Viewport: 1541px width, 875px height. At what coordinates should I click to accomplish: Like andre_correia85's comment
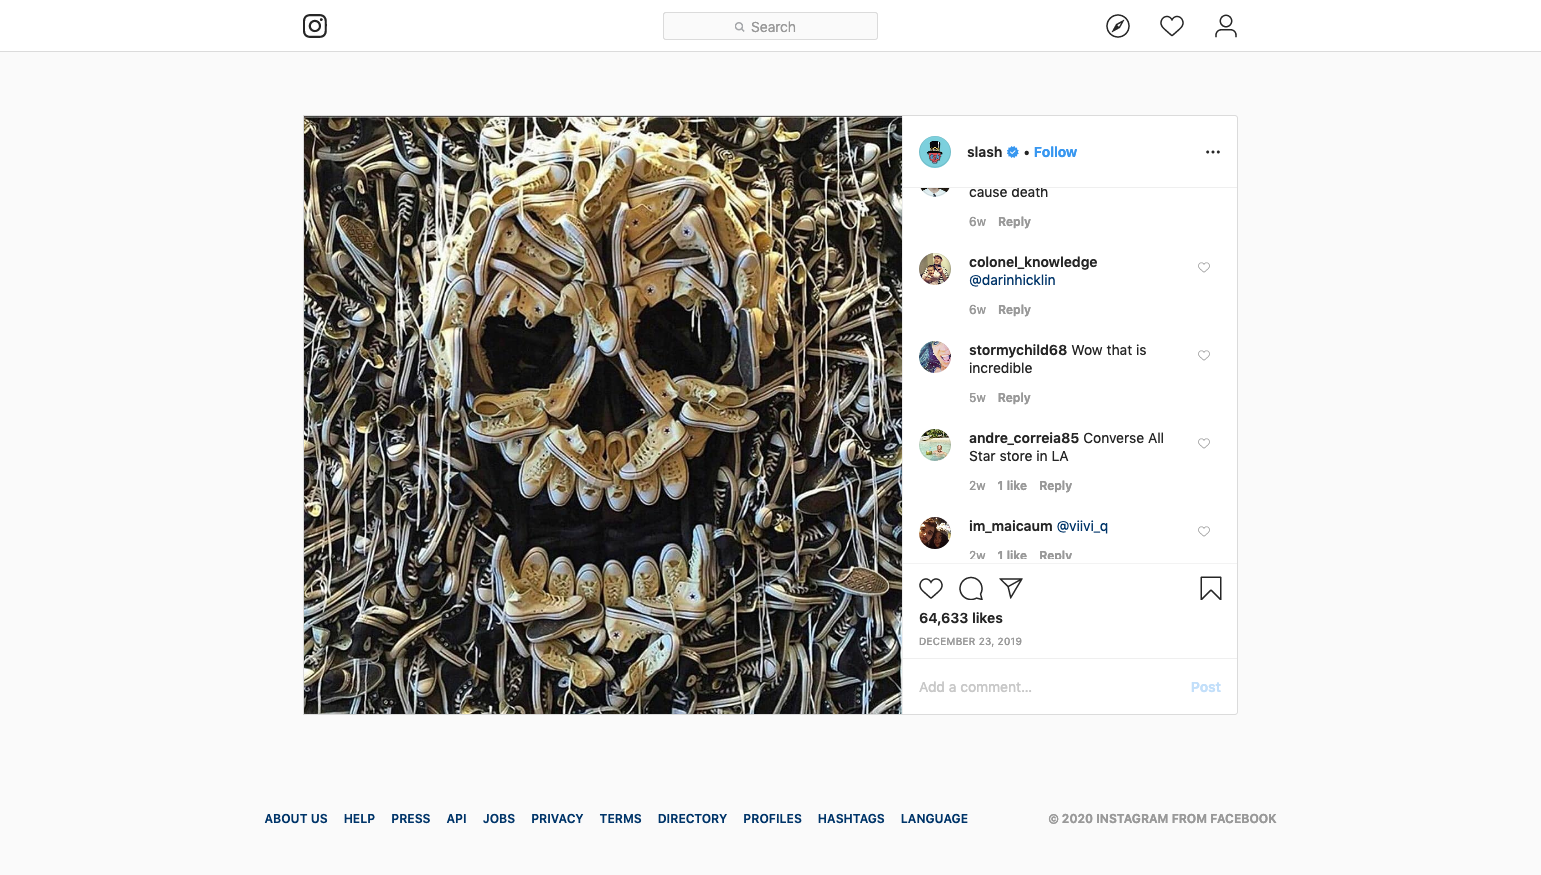[1204, 443]
